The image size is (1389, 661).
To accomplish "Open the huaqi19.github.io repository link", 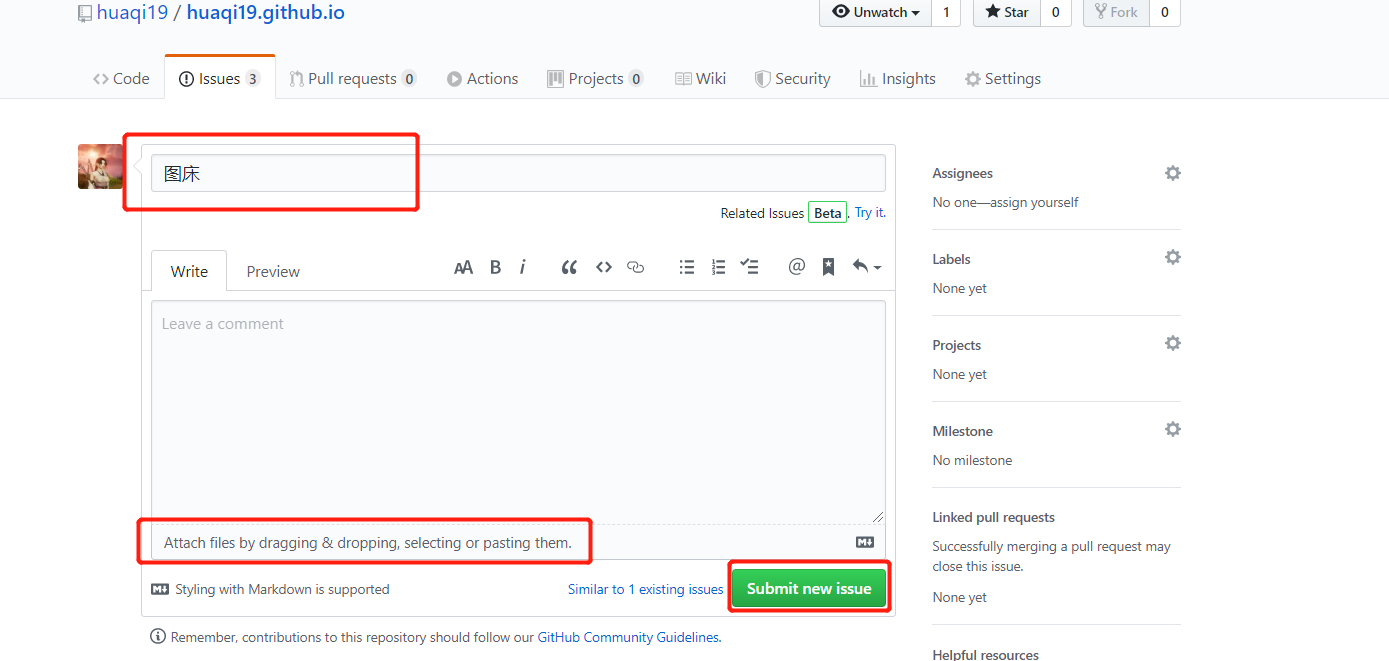I will [266, 13].
